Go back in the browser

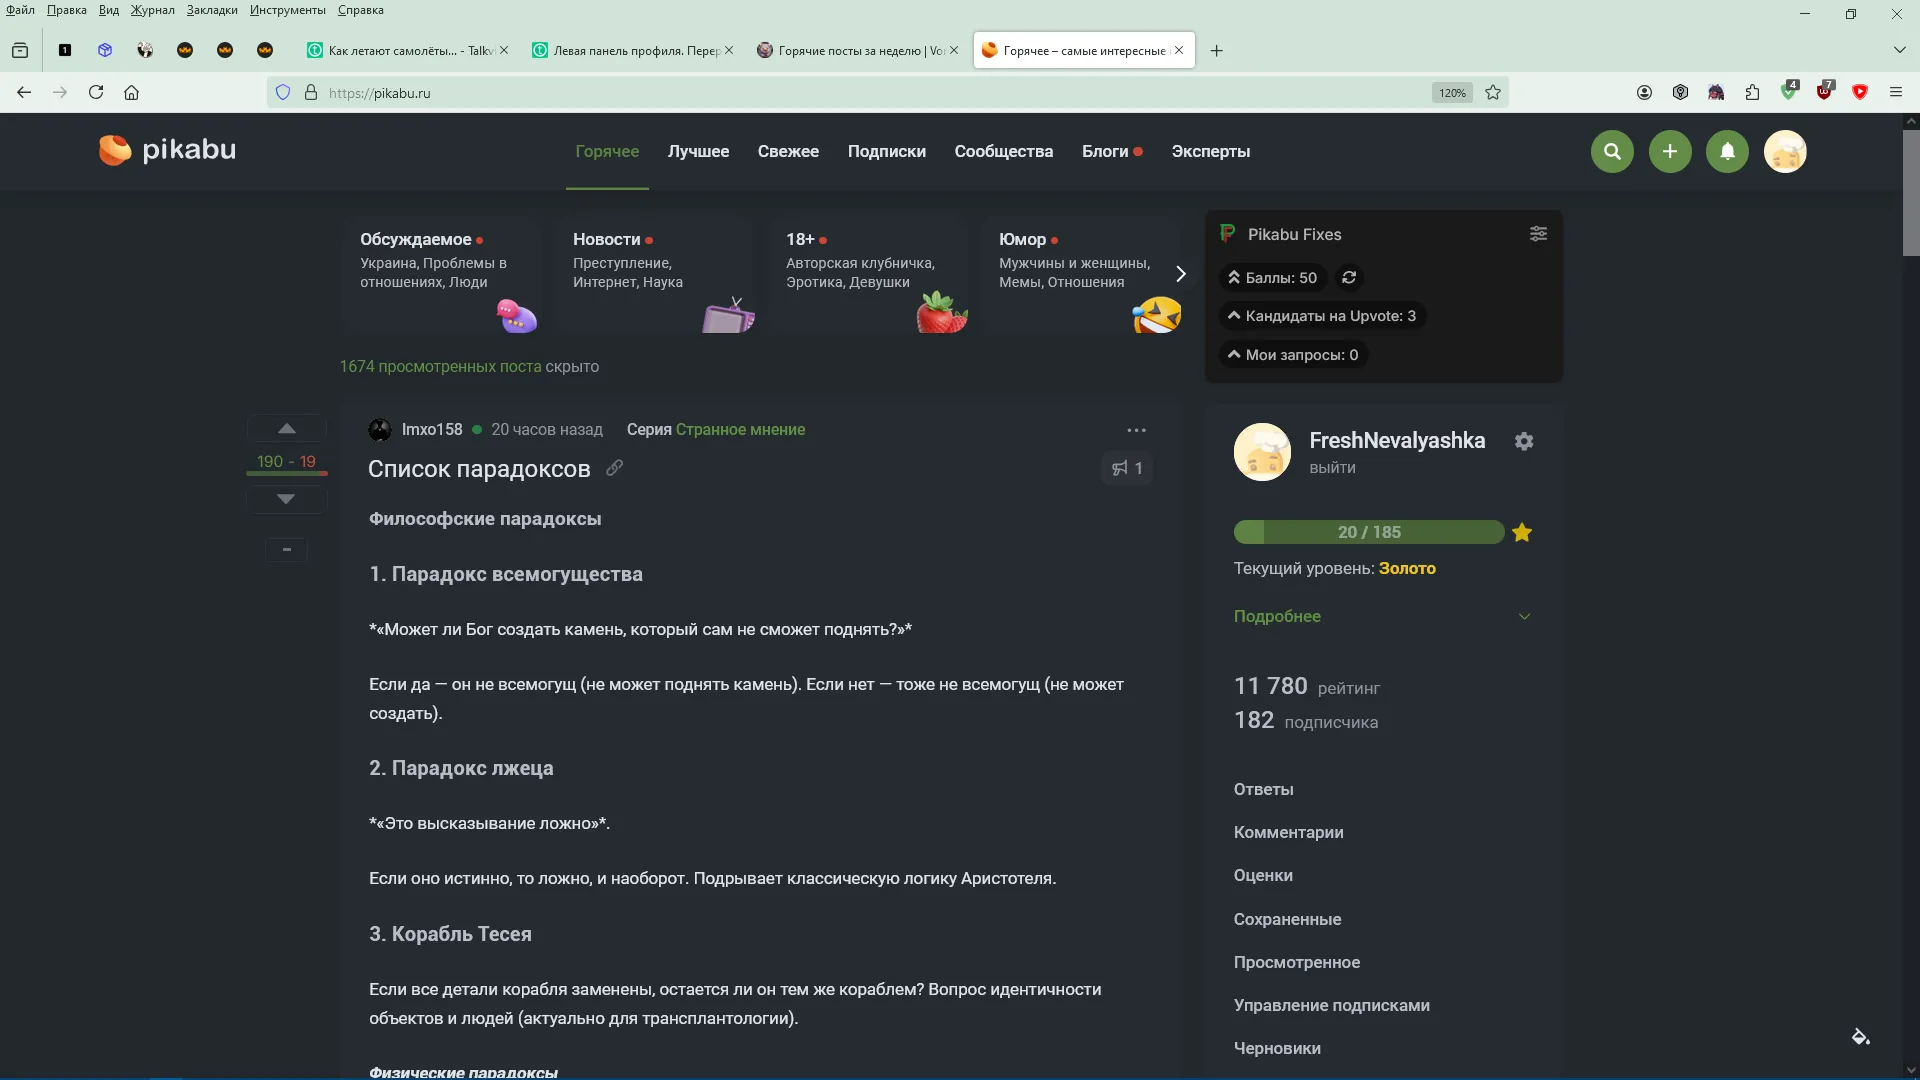tap(24, 92)
